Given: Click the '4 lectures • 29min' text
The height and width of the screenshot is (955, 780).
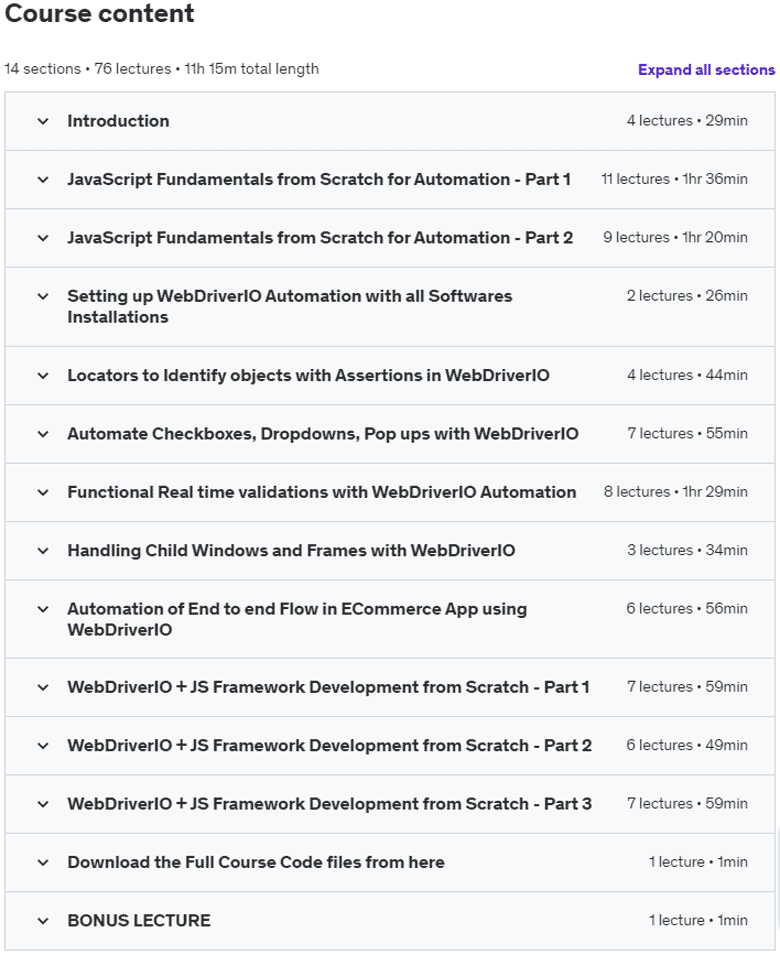Looking at the screenshot, I should click(687, 121).
